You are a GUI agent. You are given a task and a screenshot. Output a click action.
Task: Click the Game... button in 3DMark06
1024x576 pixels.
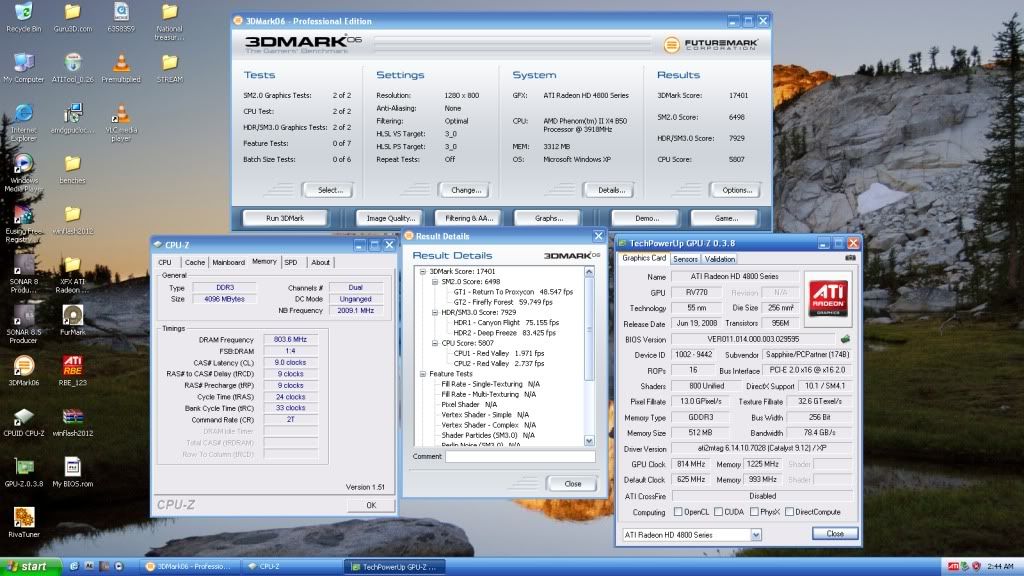(x=725, y=218)
